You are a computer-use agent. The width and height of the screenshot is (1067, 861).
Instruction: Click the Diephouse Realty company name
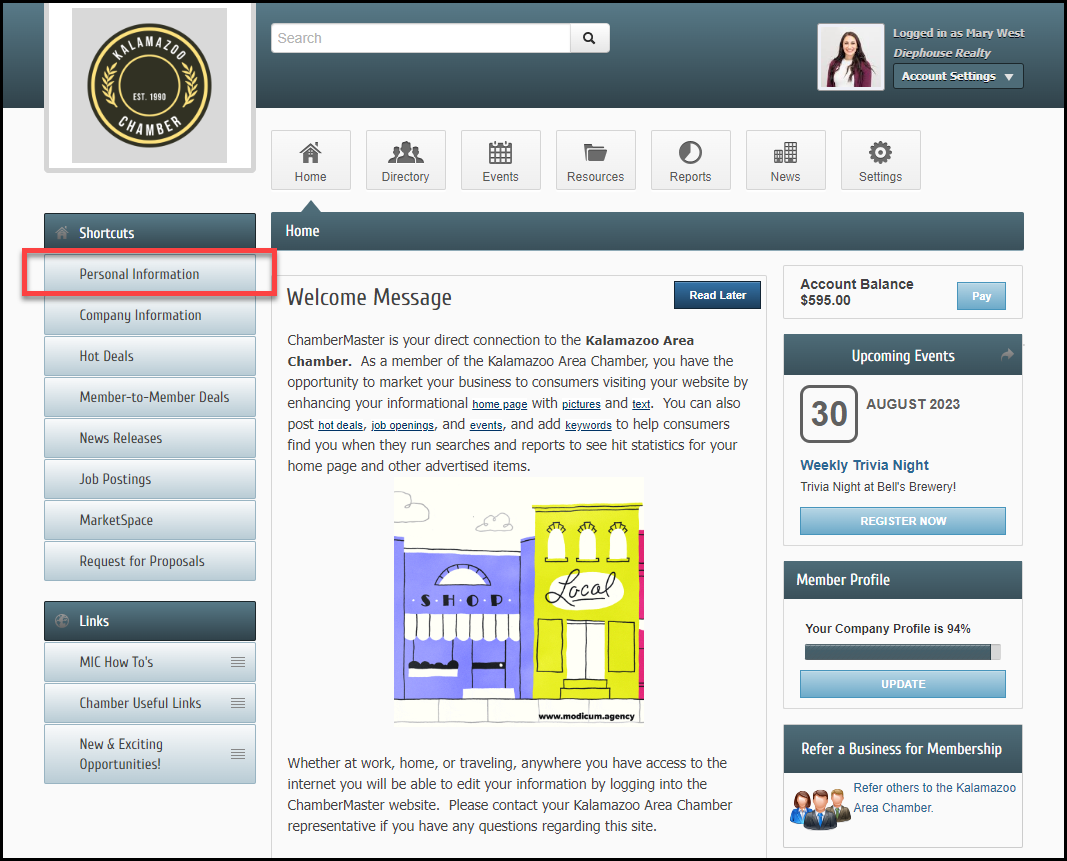point(942,53)
